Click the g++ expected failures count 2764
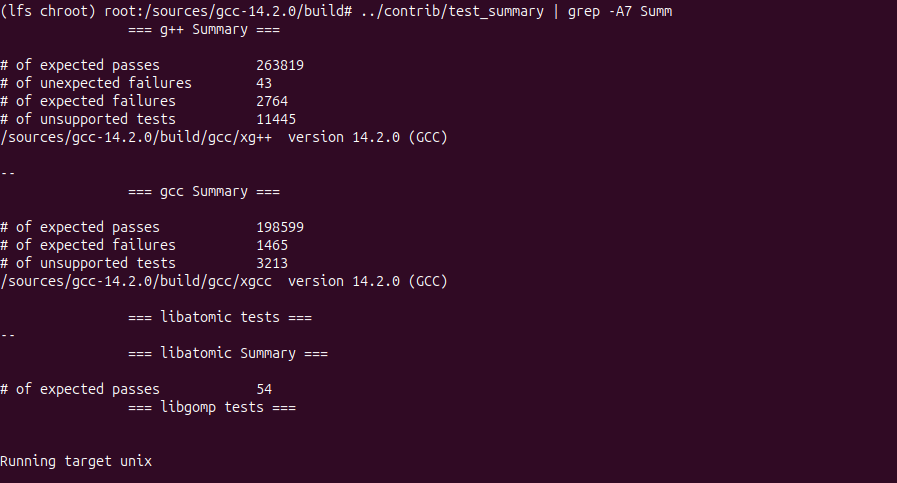This screenshot has width=897, height=483. [x=272, y=101]
